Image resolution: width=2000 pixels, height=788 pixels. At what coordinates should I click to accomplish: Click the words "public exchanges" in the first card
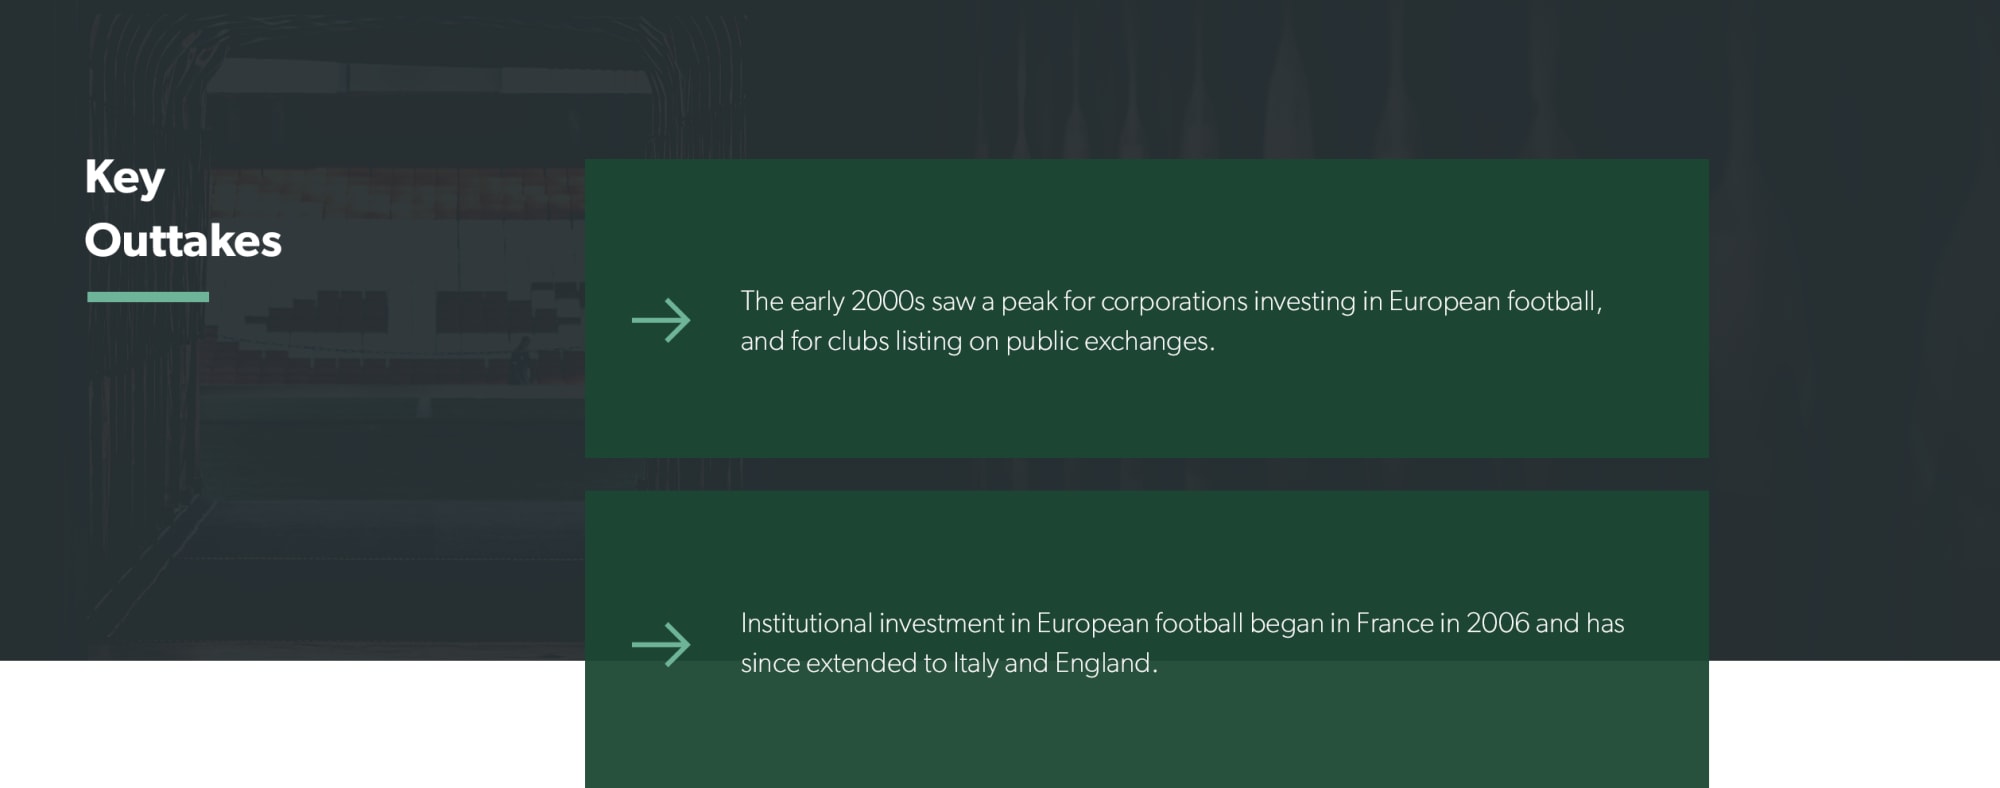coord(1108,341)
